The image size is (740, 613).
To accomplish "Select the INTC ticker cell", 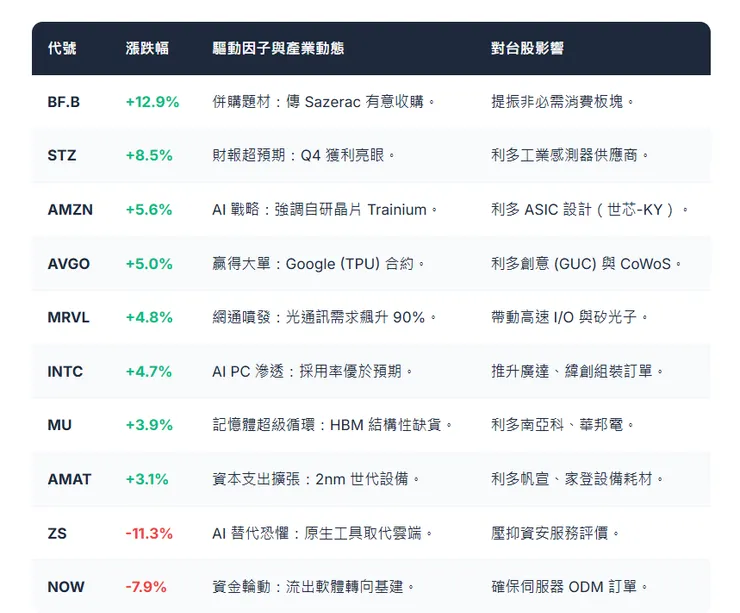I will pyautogui.click(x=65, y=371).
